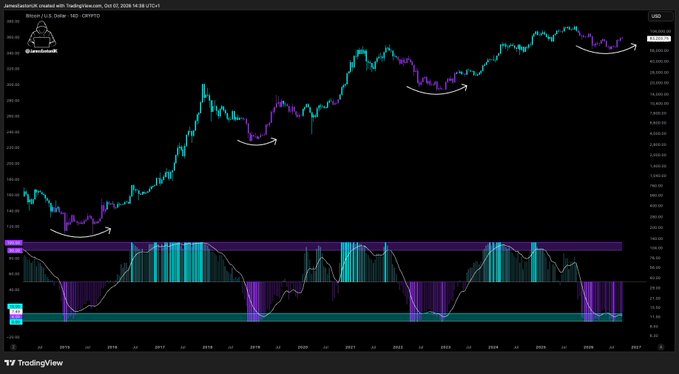Click the 4,000.00 price axis label
This screenshot has width=679, height=374.
659,134
